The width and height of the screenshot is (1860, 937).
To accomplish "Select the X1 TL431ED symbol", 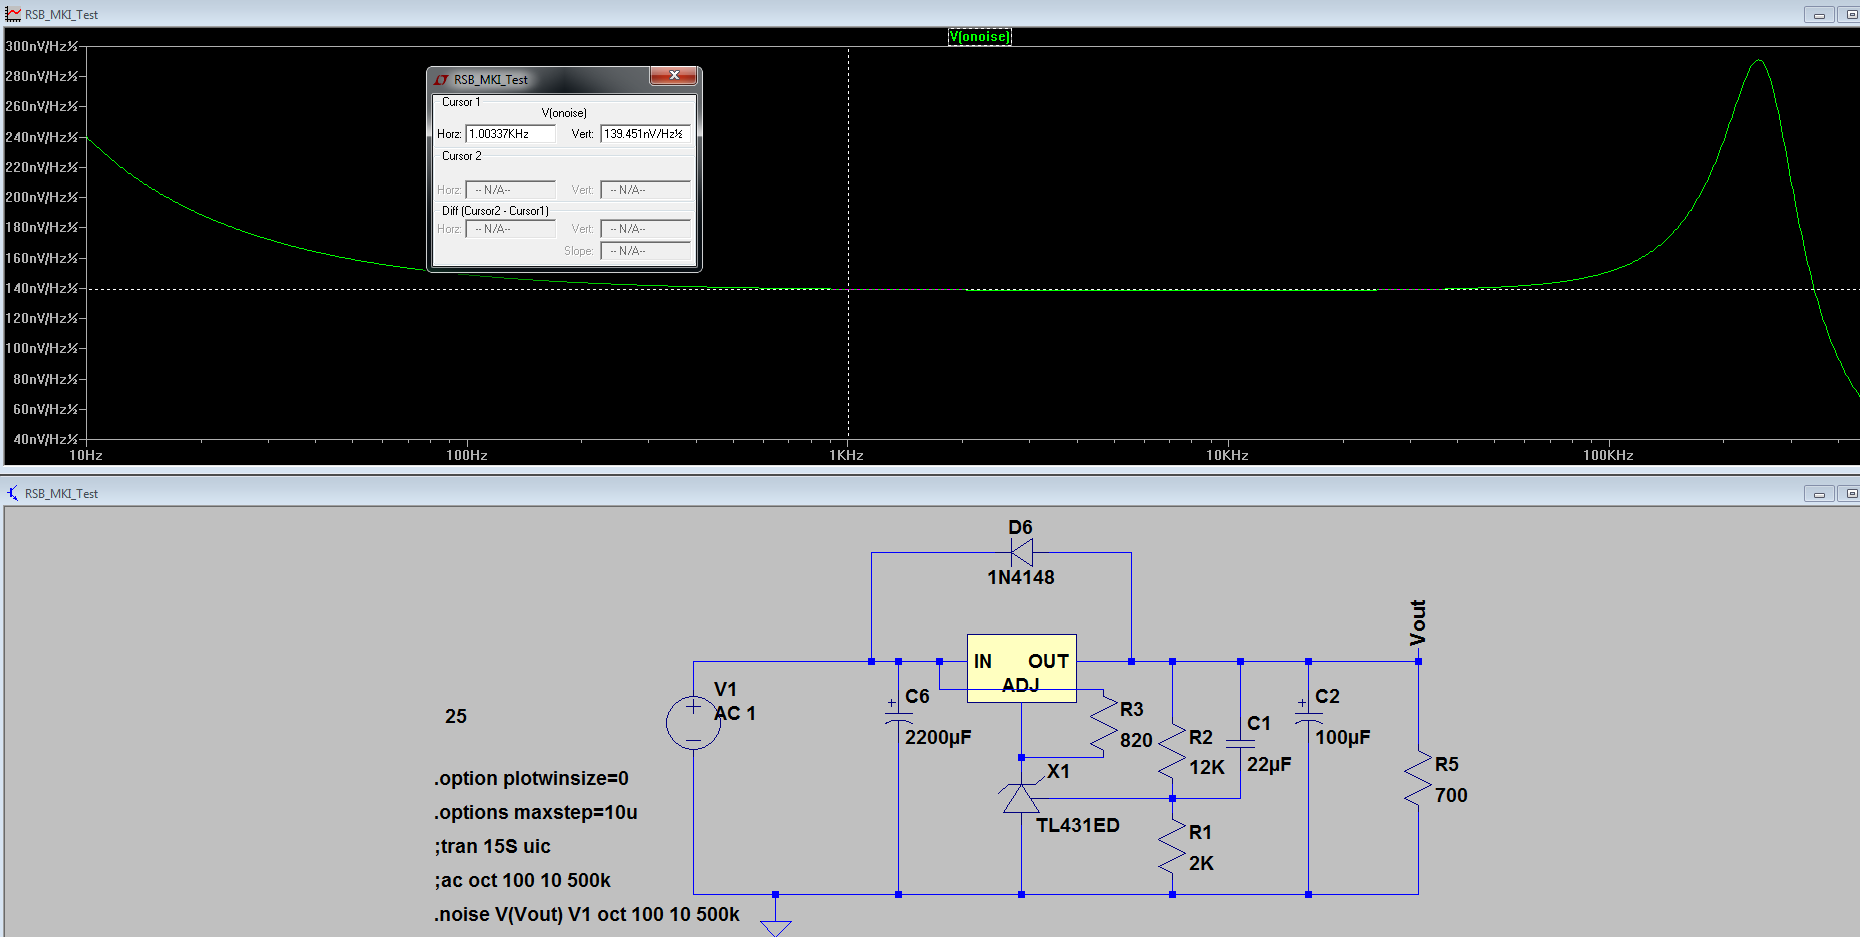I will [1021, 798].
